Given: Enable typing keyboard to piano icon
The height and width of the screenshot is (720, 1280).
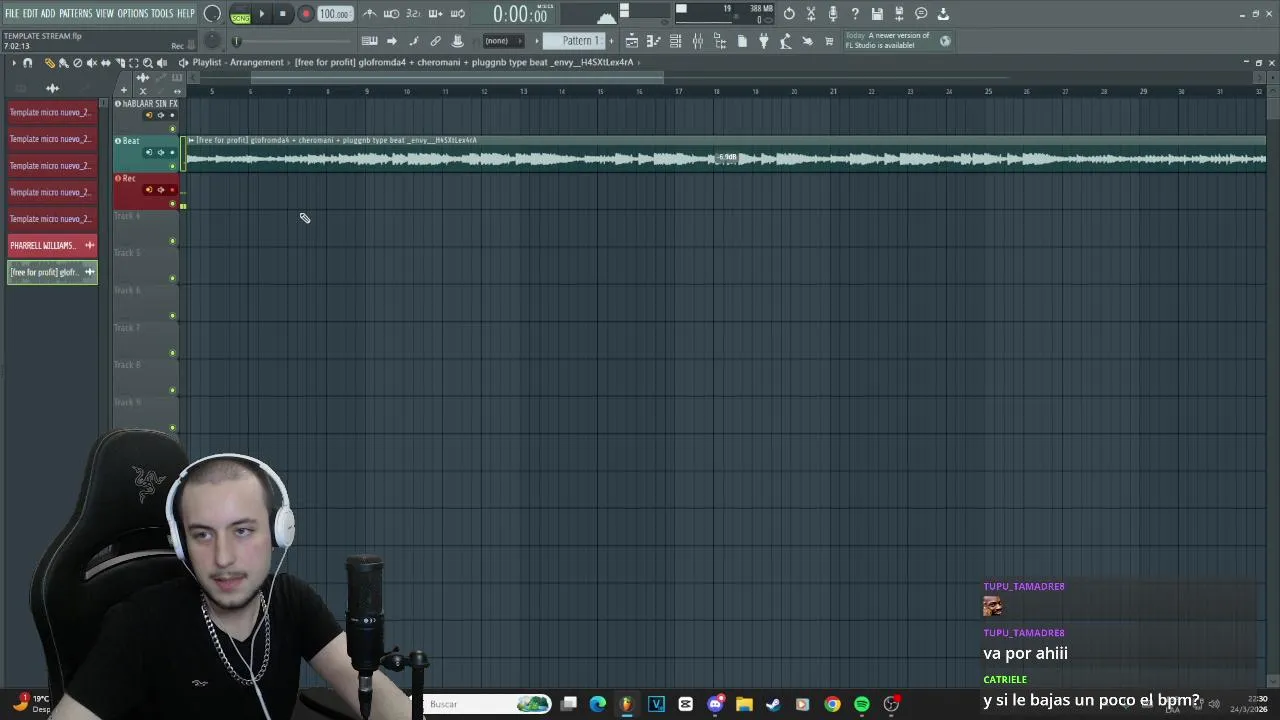Looking at the screenshot, I should coord(369,41).
